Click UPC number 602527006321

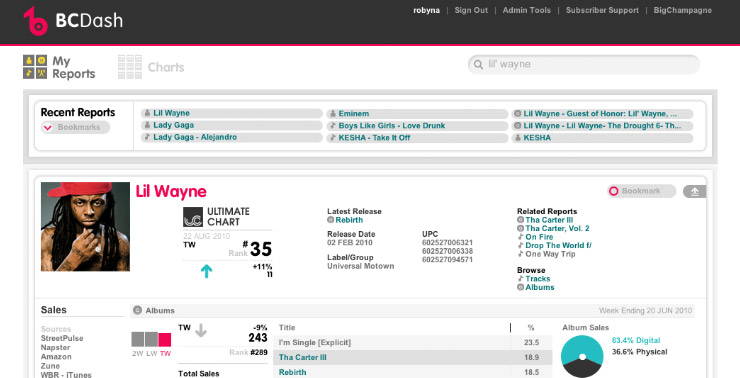(447, 243)
